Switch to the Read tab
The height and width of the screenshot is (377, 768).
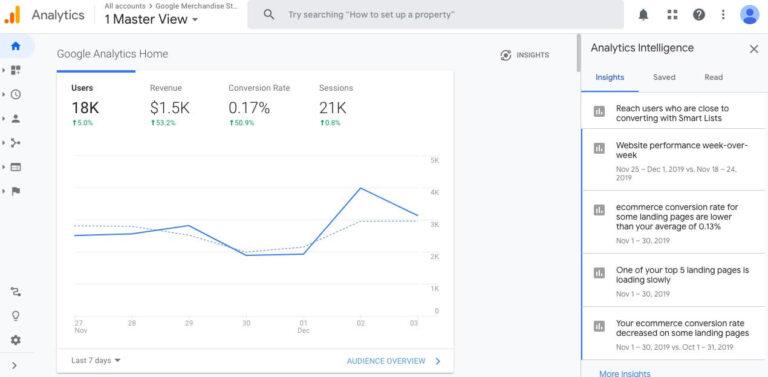point(713,77)
